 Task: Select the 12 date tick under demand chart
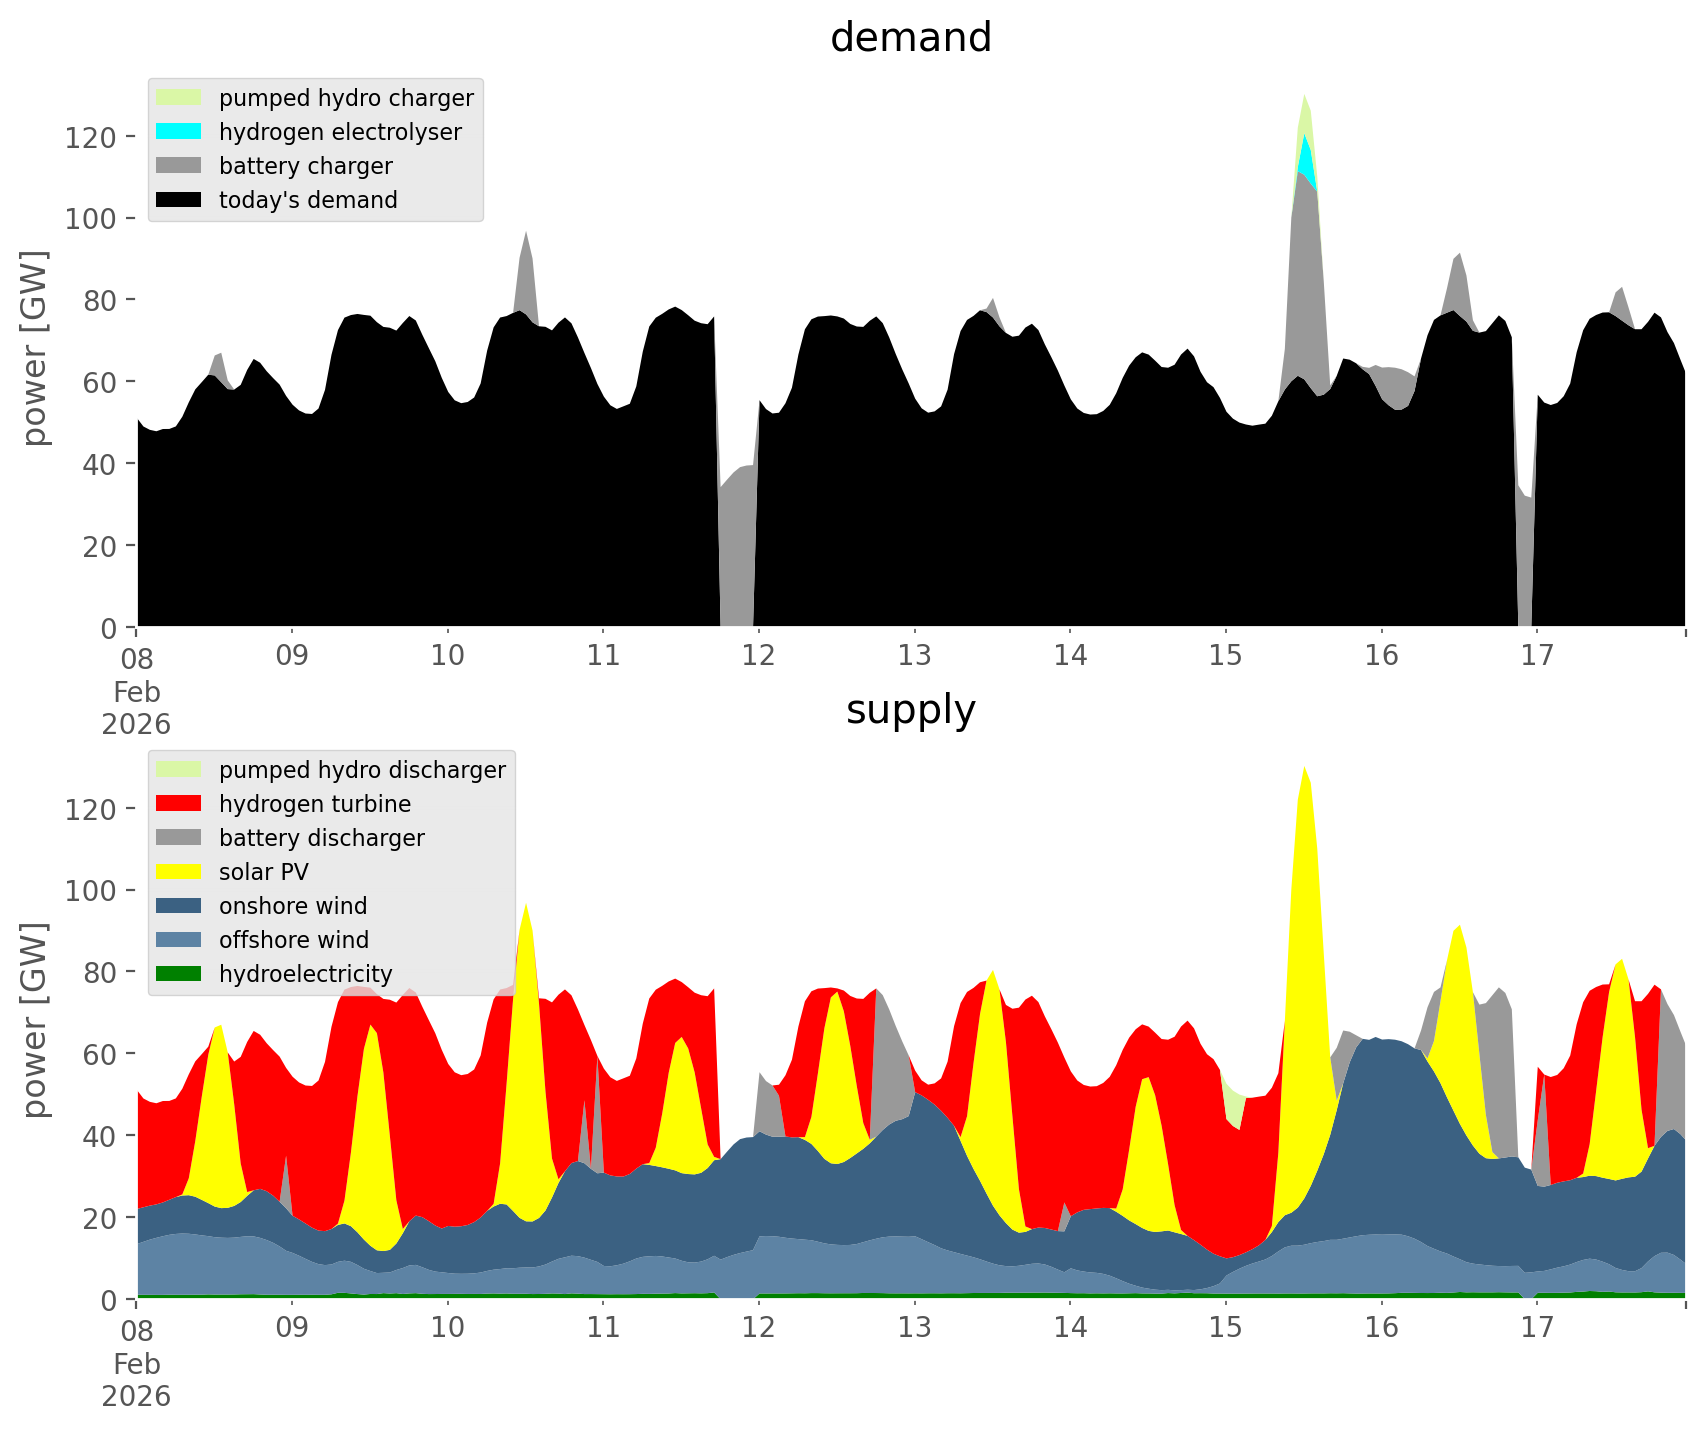coord(759,656)
